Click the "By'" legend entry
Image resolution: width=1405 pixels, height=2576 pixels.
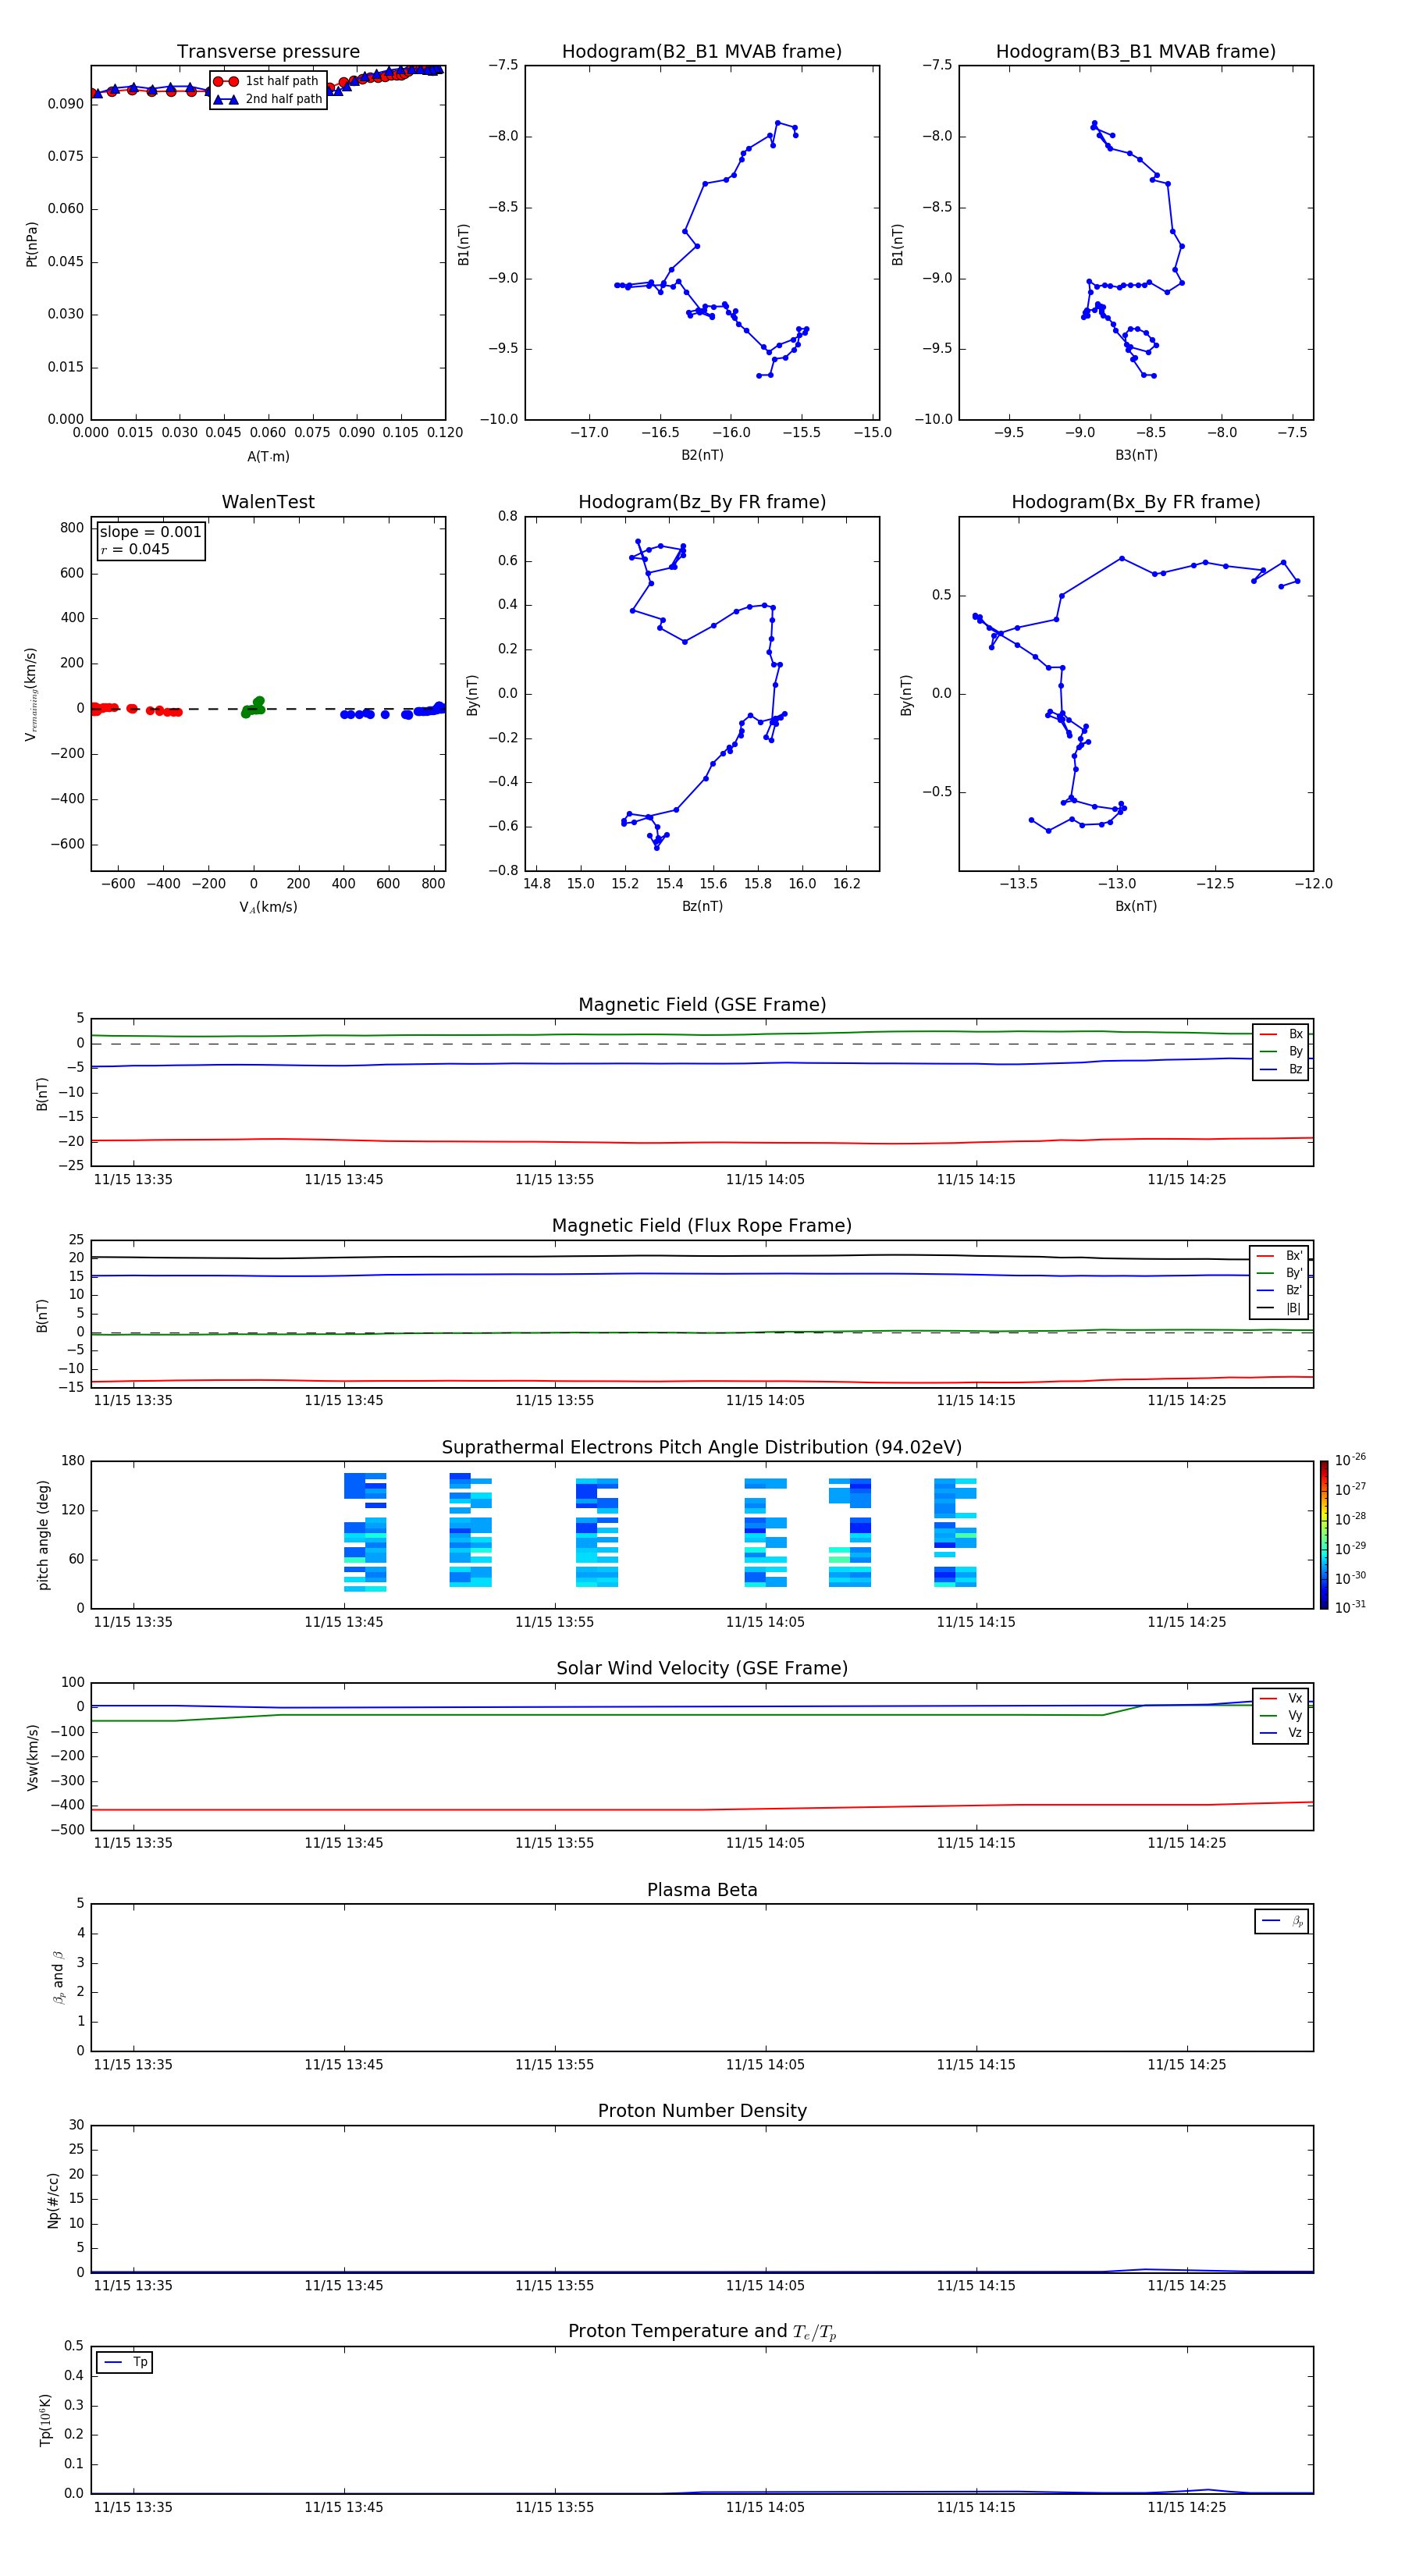[1280, 1273]
